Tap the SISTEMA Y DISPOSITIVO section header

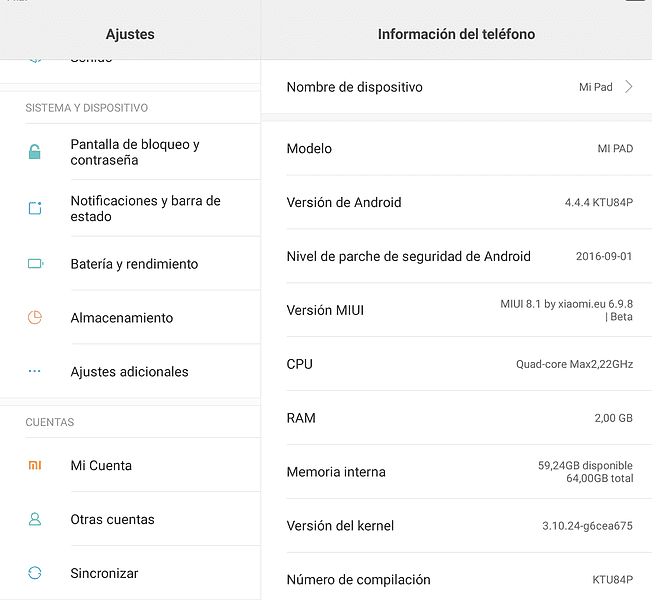[x=86, y=108]
